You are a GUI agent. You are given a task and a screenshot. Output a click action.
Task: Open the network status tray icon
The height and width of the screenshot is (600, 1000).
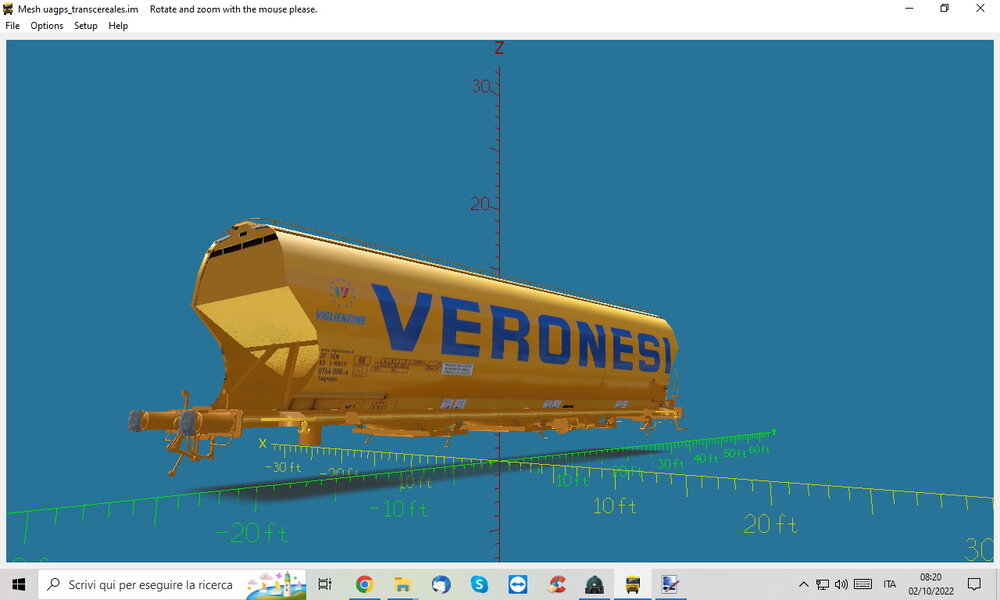(823, 584)
